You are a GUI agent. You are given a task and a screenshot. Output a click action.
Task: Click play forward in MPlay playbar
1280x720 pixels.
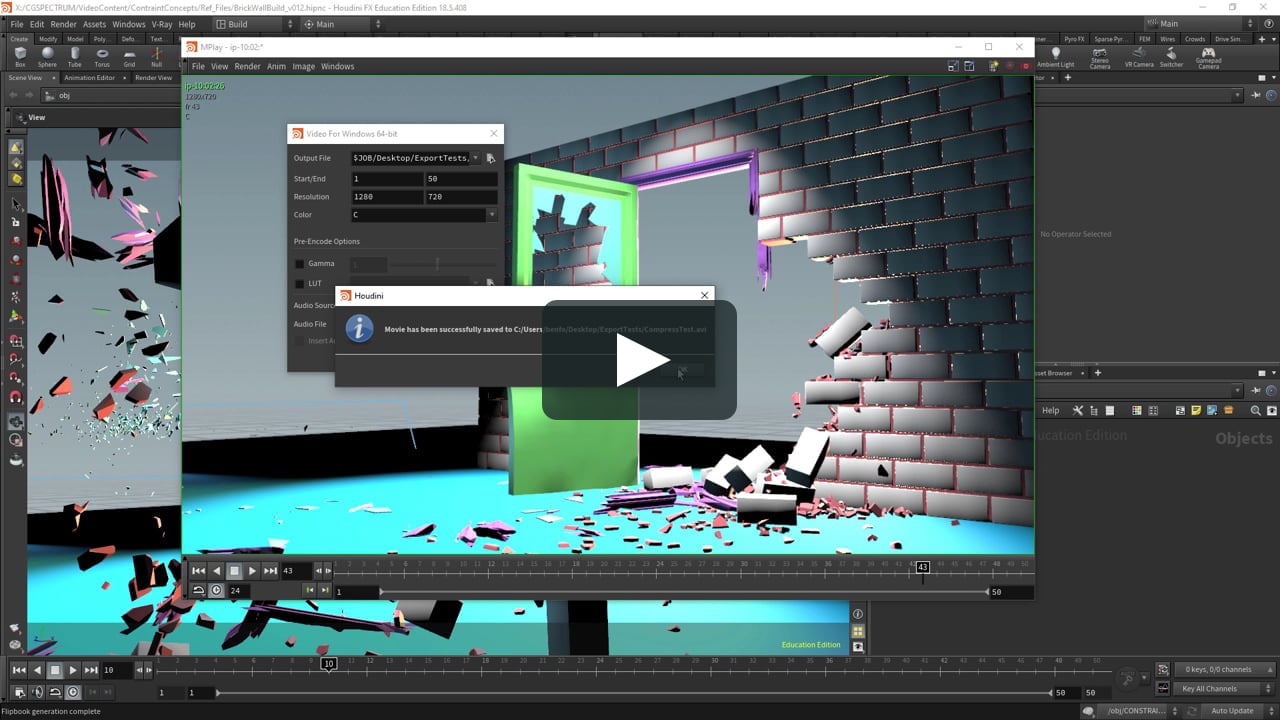pos(252,571)
